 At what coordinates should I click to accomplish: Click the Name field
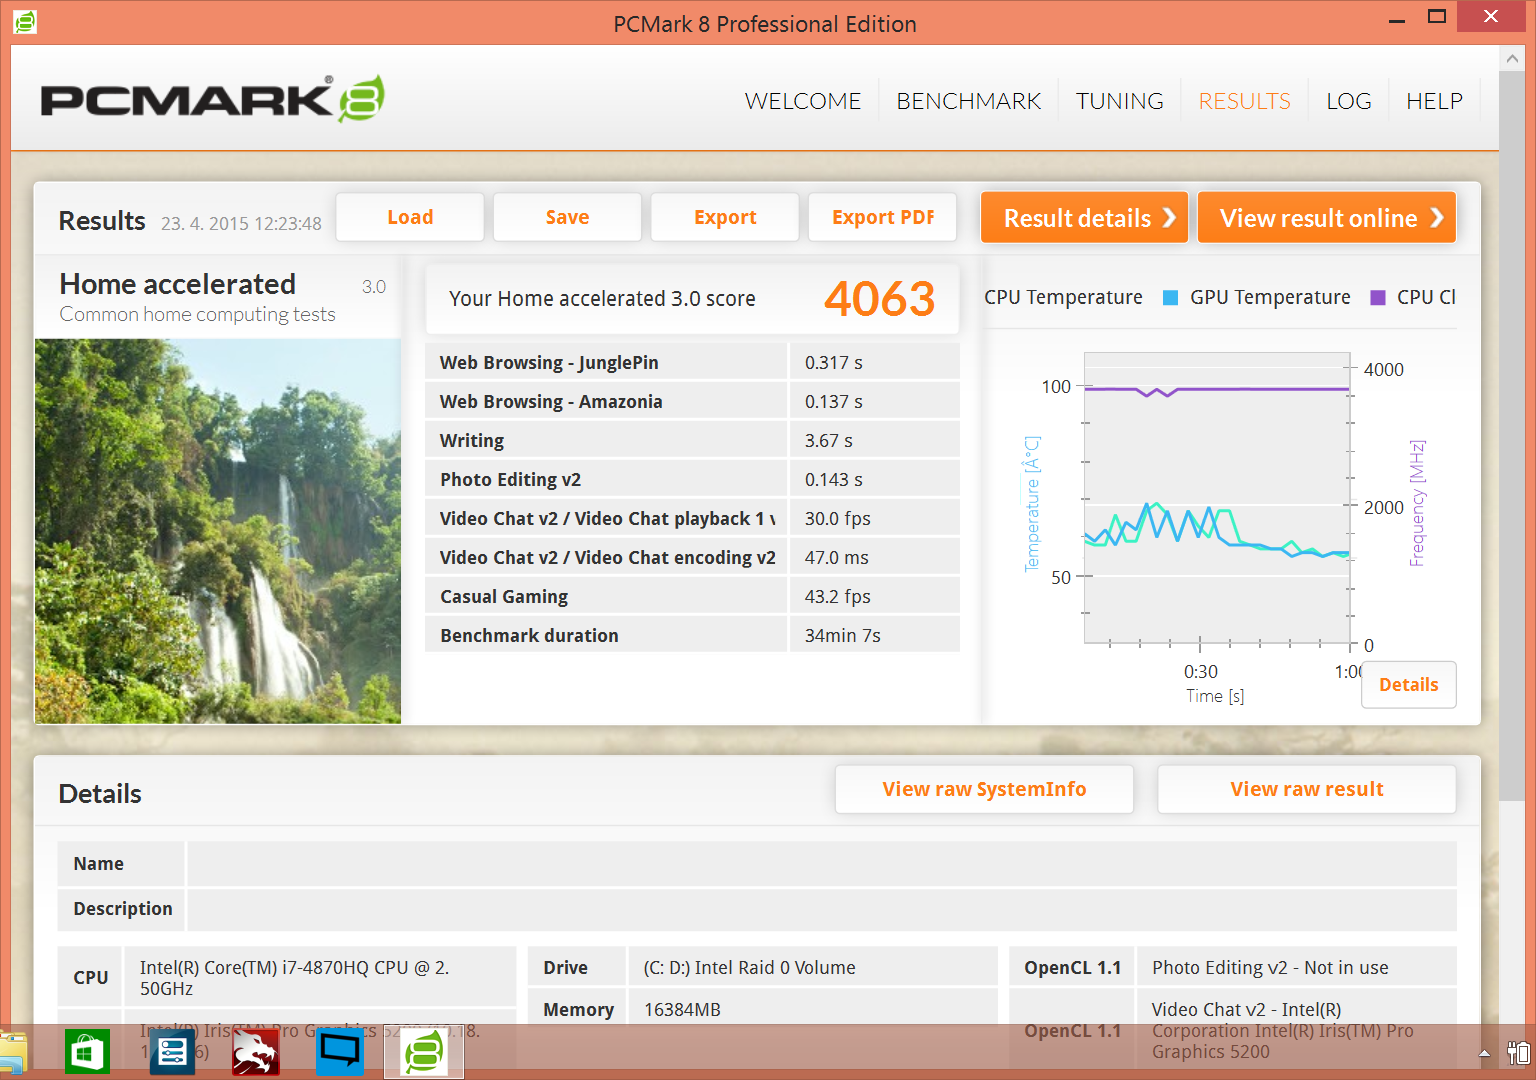(822, 863)
